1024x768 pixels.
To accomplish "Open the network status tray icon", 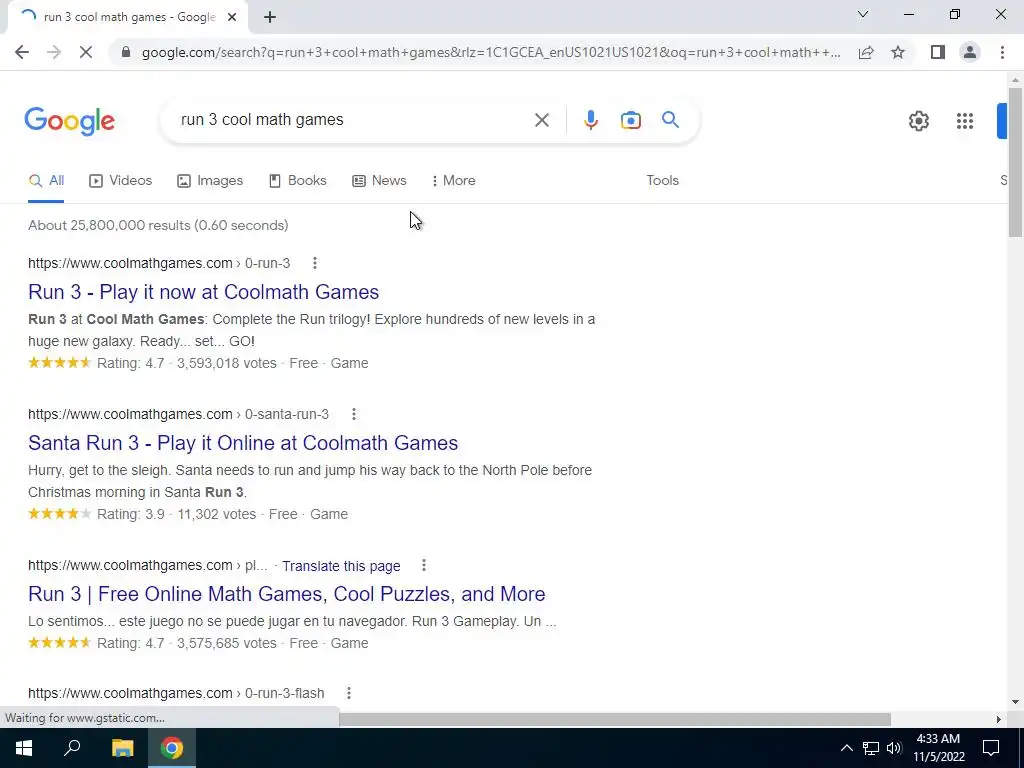I will [871, 748].
